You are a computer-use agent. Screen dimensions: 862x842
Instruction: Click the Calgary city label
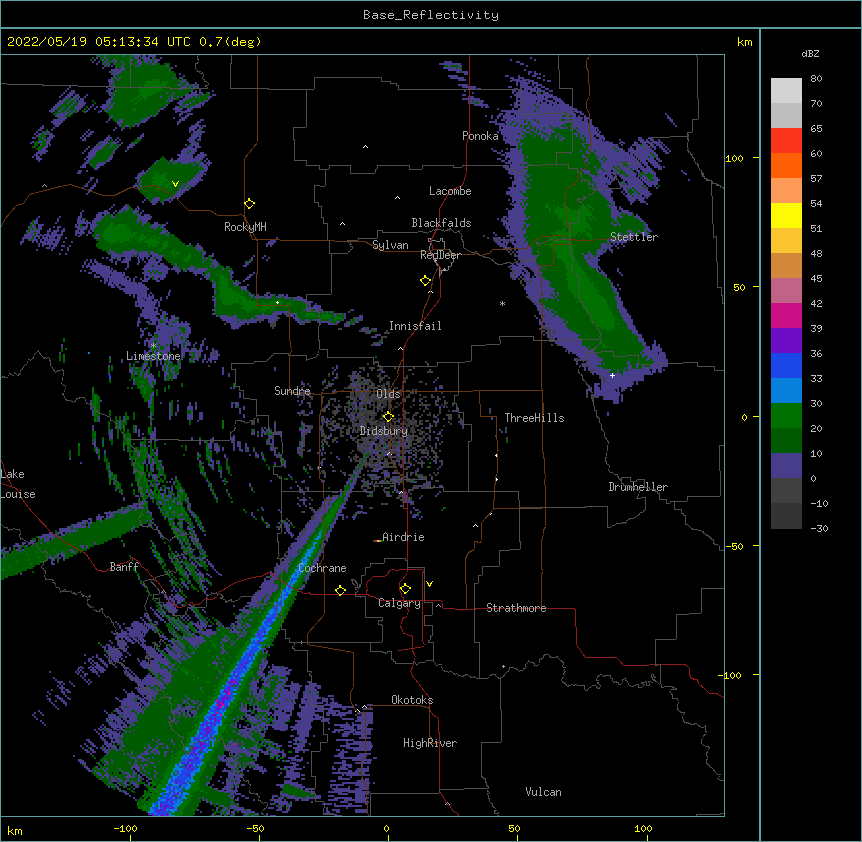[x=399, y=603]
